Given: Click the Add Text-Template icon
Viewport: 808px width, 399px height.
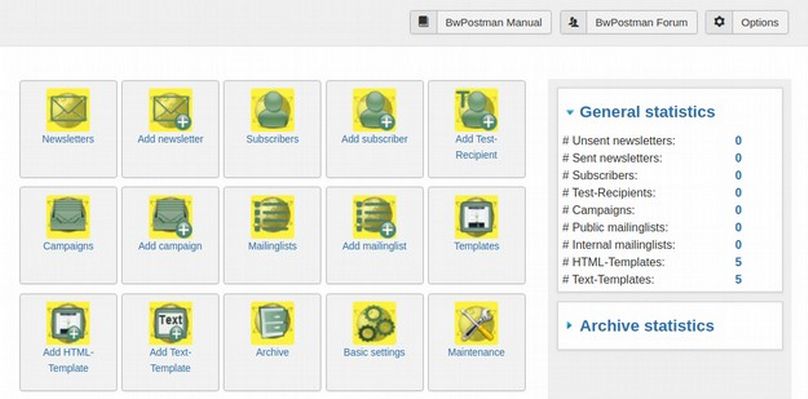Looking at the screenshot, I should [171, 323].
